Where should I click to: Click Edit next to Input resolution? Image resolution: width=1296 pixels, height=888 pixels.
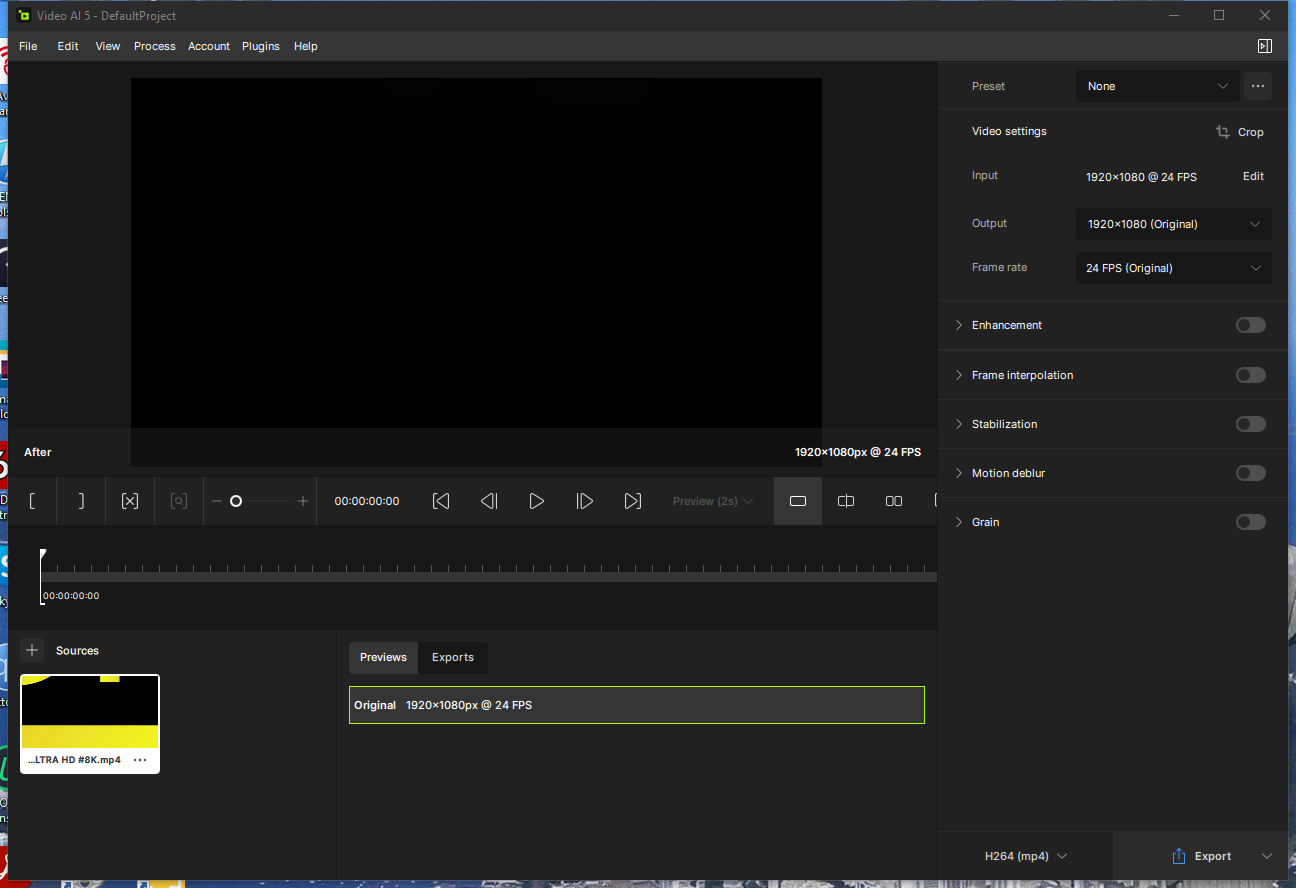(x=1253, y=176)
